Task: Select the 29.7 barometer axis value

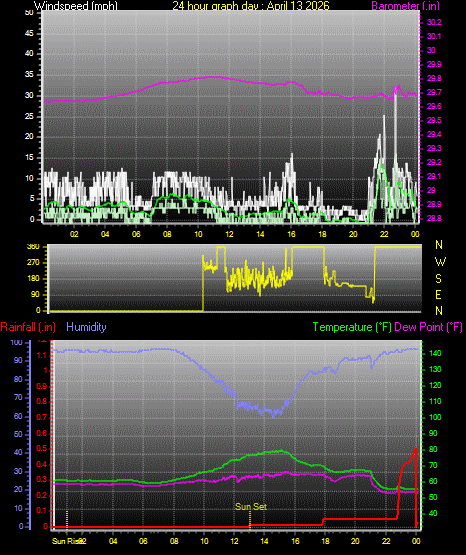Action: click(434, 92)
